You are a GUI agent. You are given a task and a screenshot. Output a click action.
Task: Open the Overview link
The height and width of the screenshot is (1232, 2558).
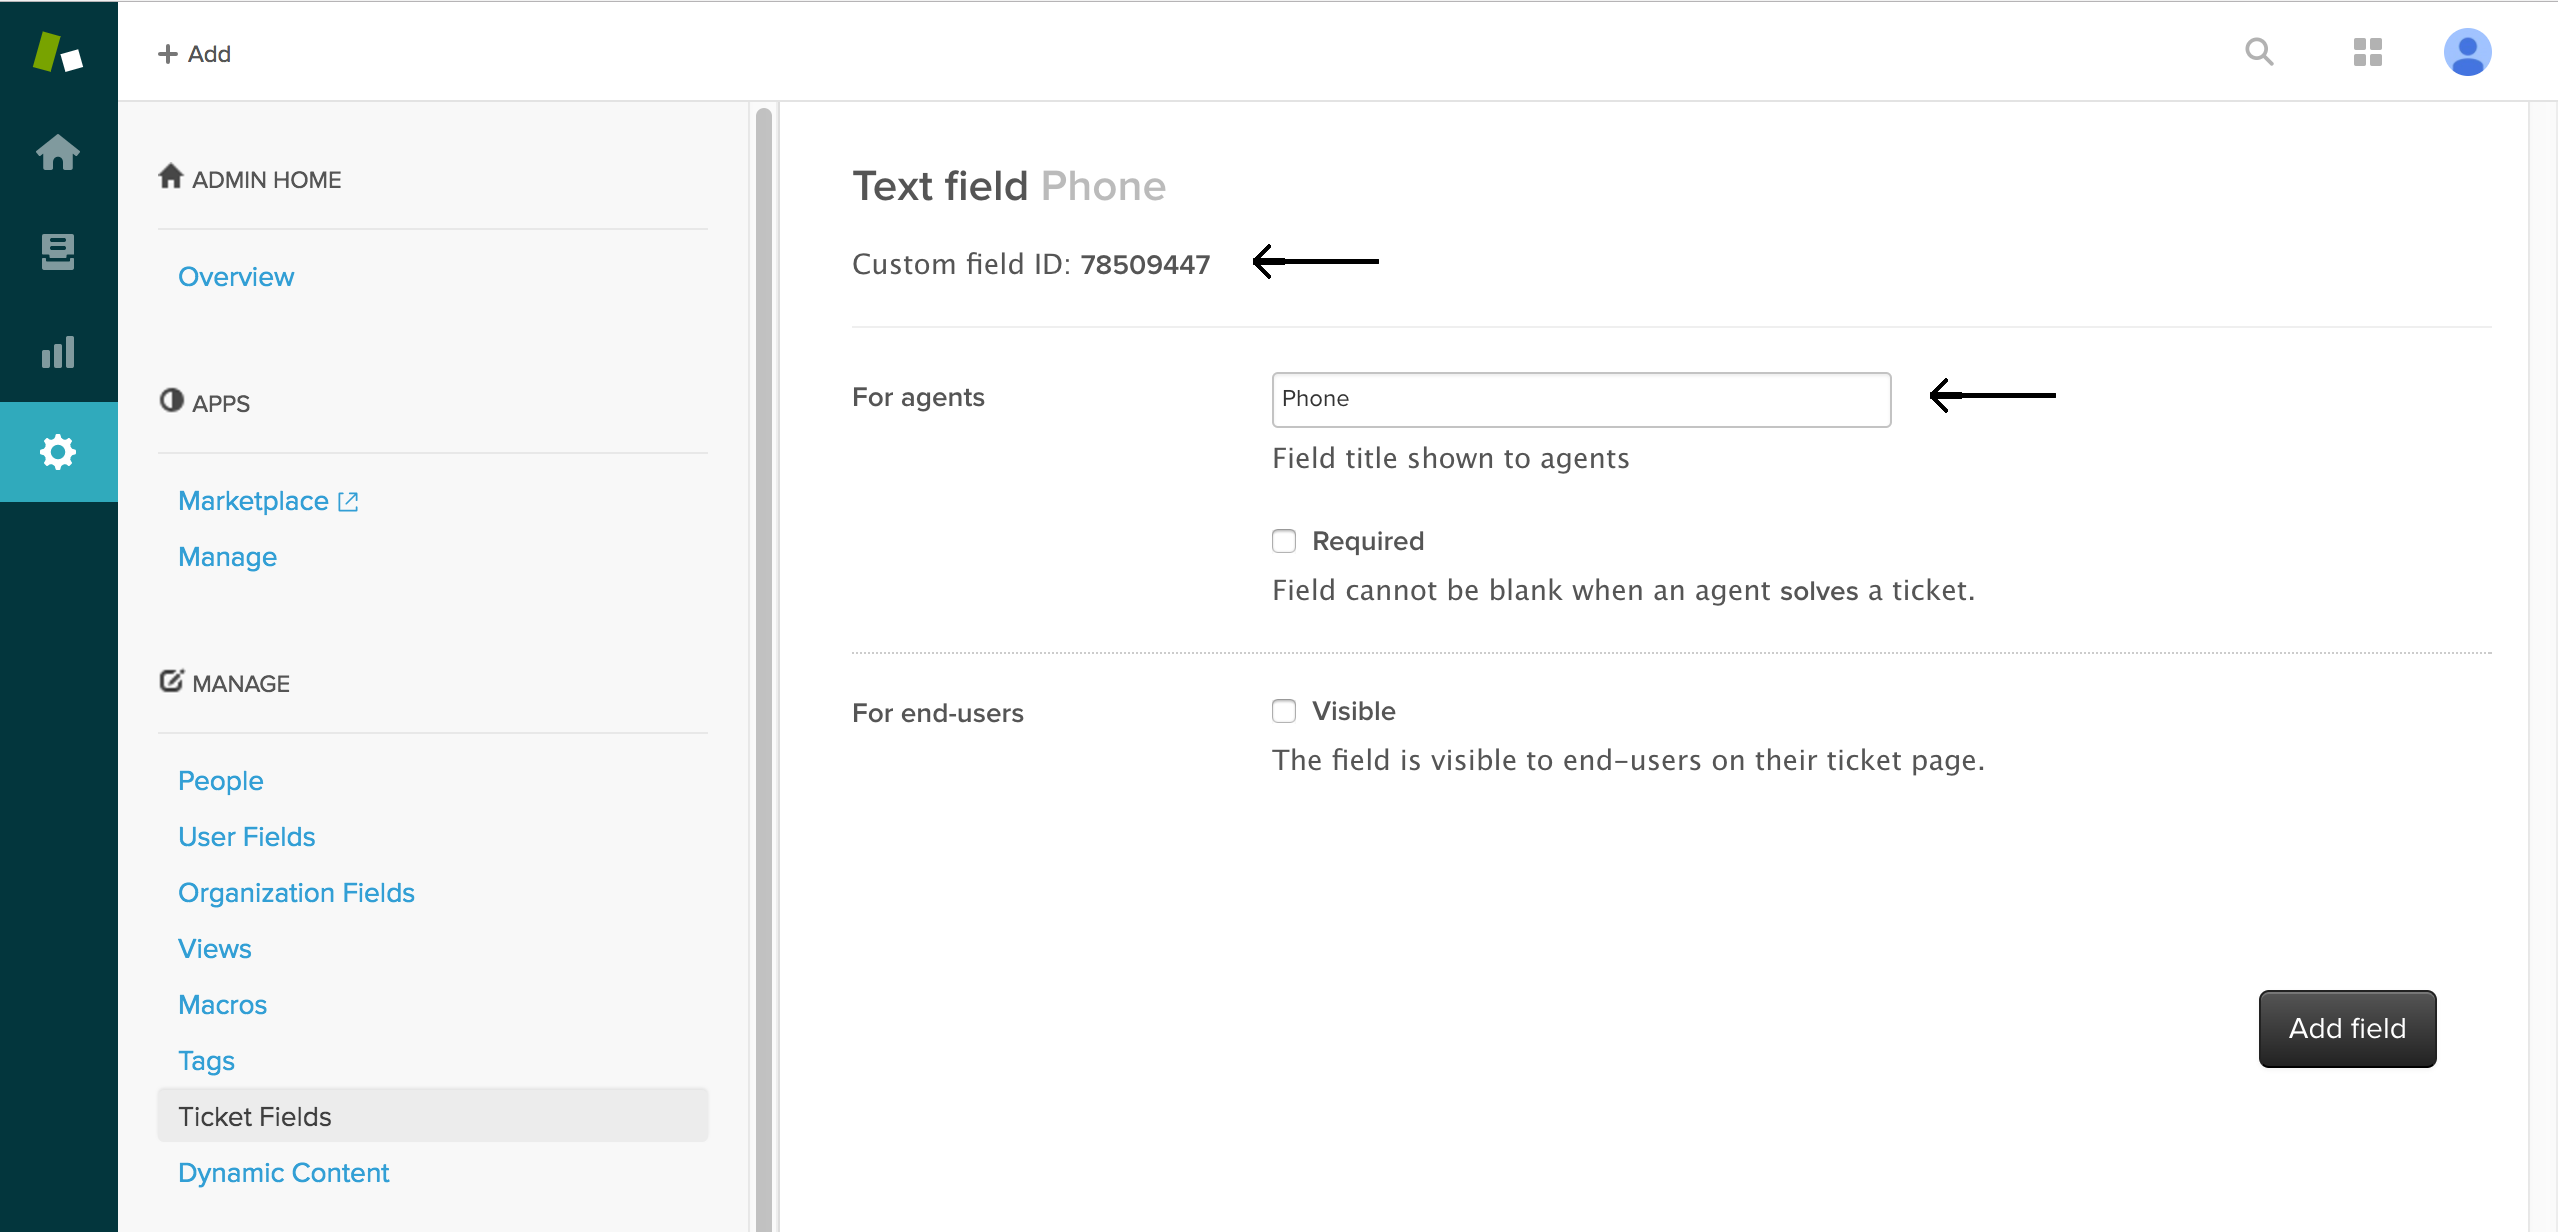[x=236, y=277]
